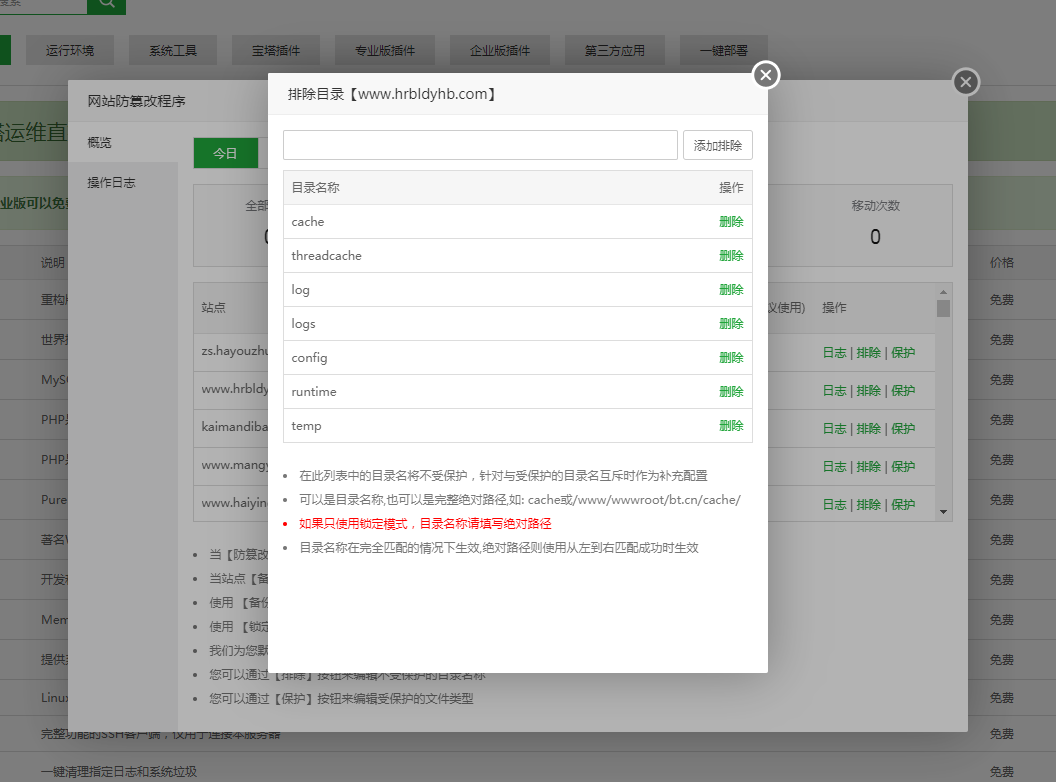Open 排除 for zs.hayouzhu site row
1056x782 pixels.
pos(869,353)
